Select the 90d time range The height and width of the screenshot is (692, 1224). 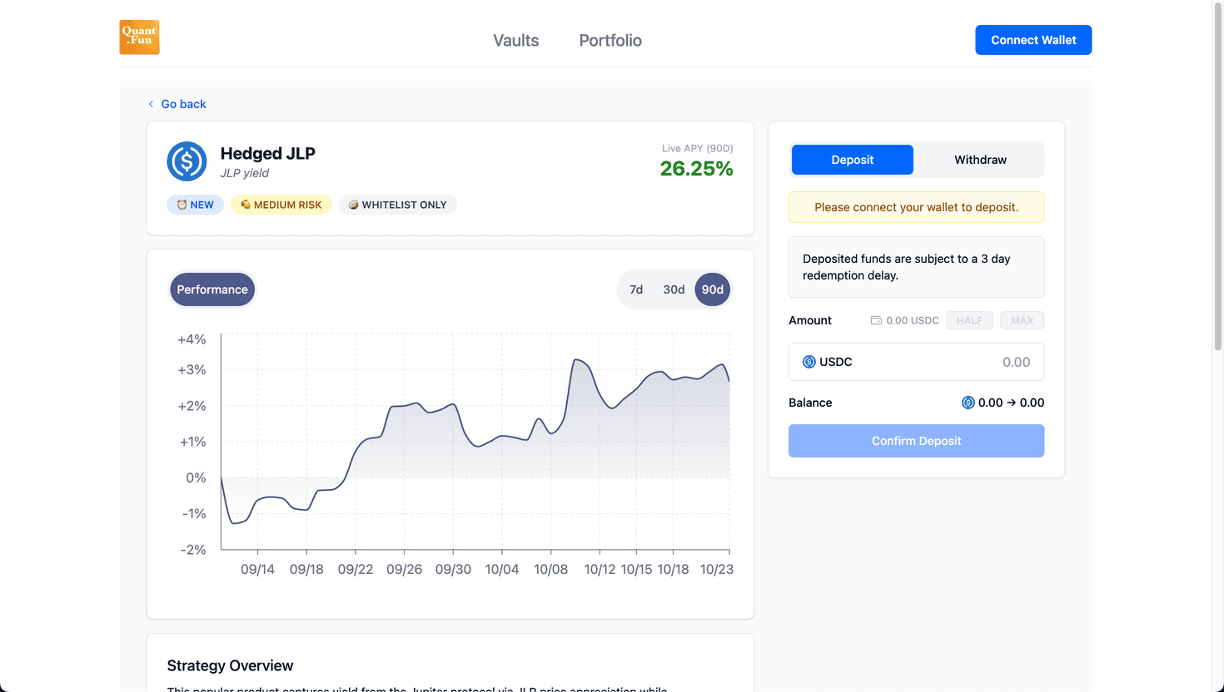[x=712, y=290]
